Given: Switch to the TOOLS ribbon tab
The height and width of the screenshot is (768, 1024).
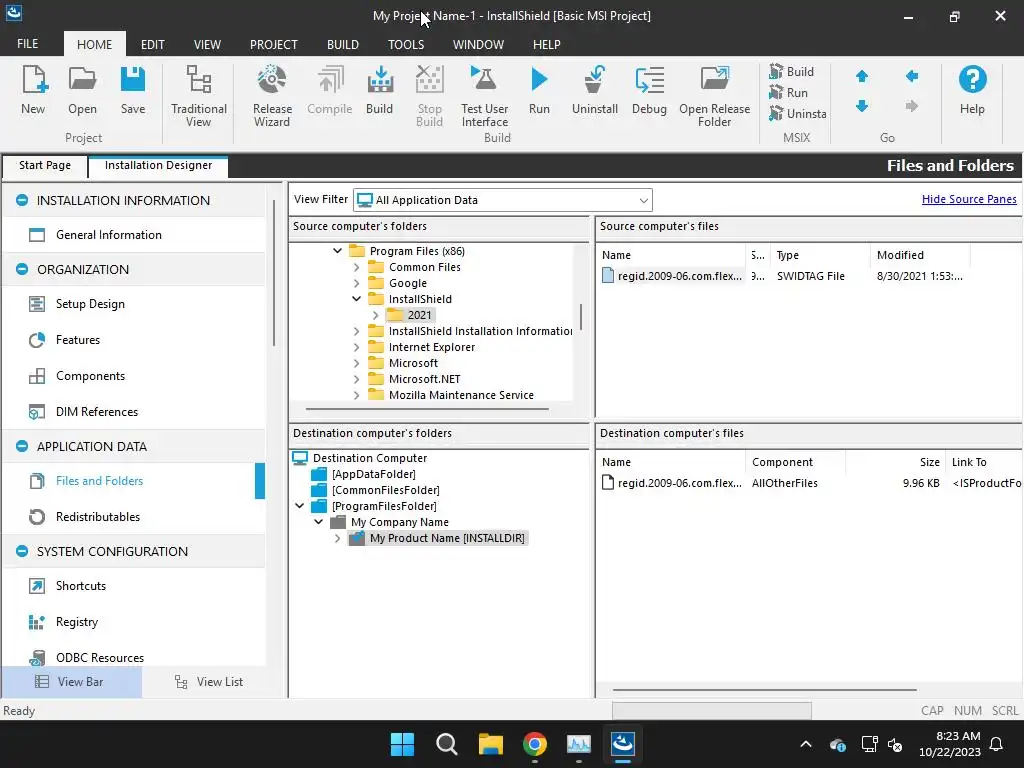Looking at the screenshot, I should tap(406, 44).
